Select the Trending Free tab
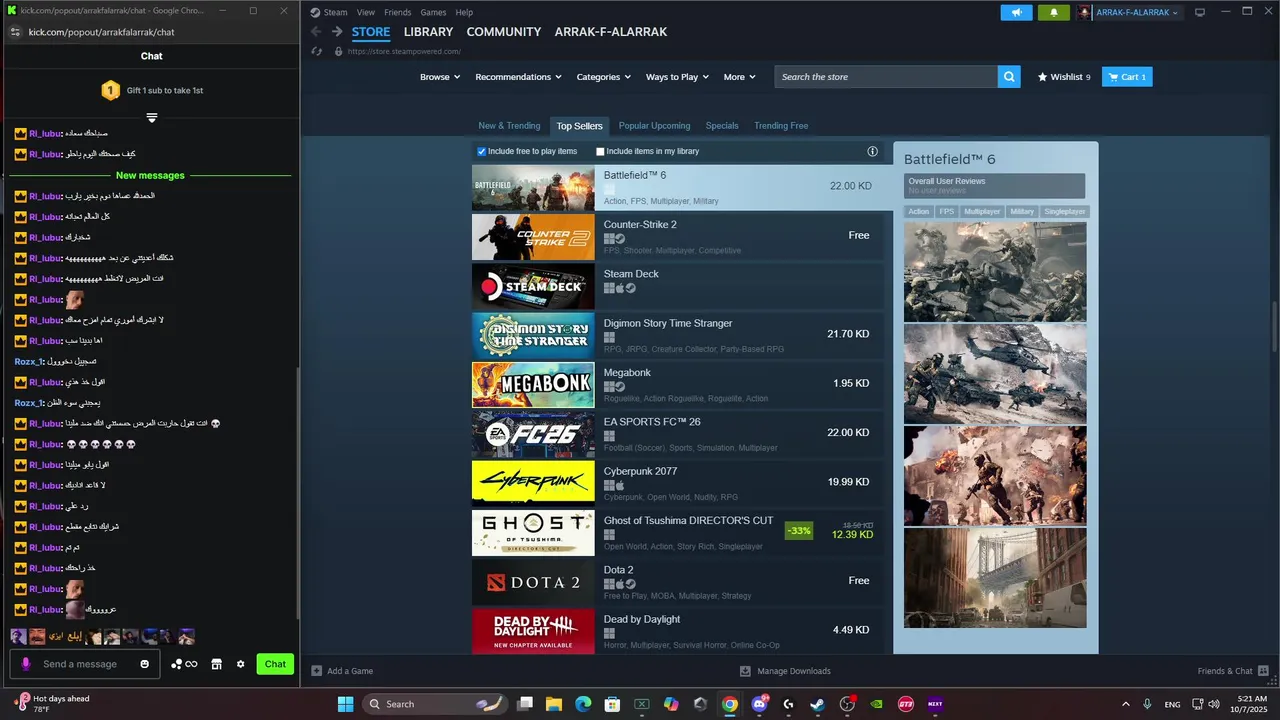The image size is (1280, 720). tap(781, 126)
